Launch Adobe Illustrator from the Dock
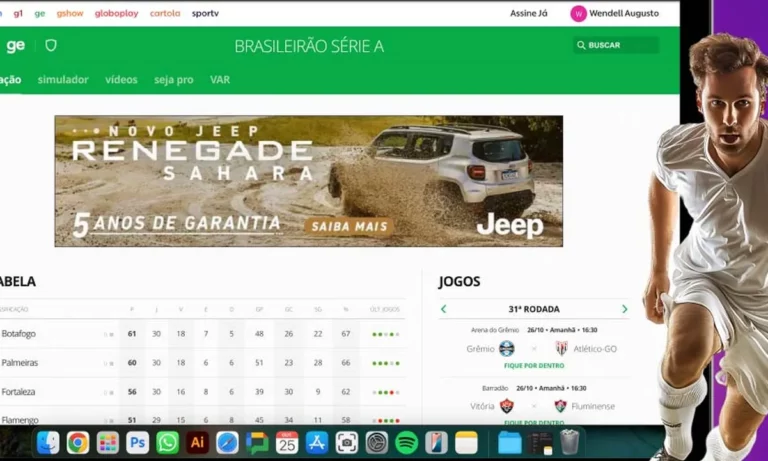This screenshot has width=768, height=461. point(197,442)
